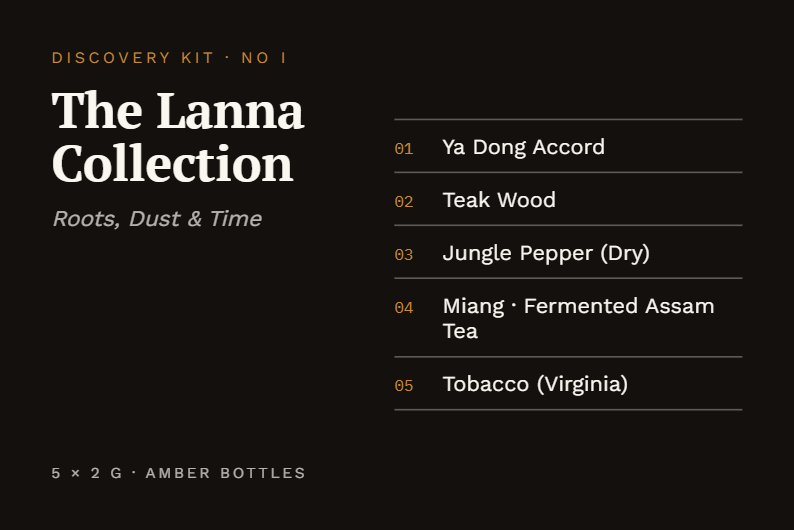794x530 pixels.
Task: Open Jungle Pepper (Dry) listing
Action: (568, 252)
